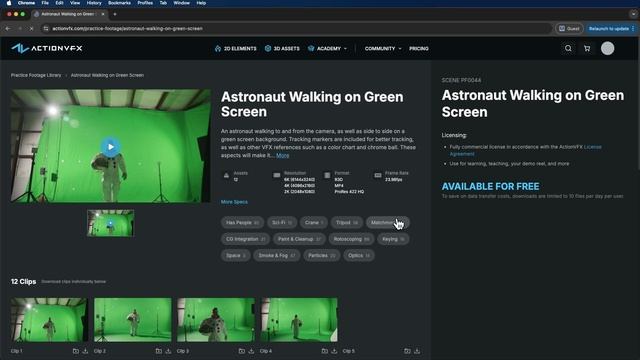The width and height of the screenshot is (640, 360).
Task: Open a new browser tab with plus
Action: [115, 14]
